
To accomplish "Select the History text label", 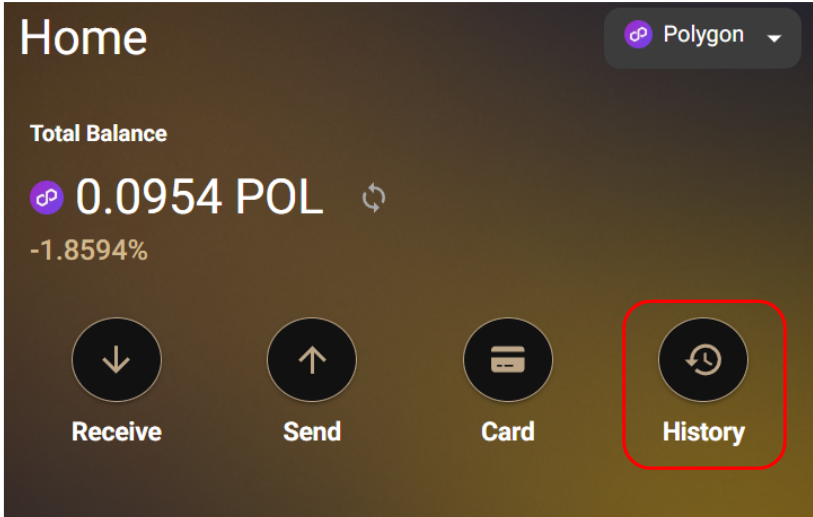I will point(704,432).
